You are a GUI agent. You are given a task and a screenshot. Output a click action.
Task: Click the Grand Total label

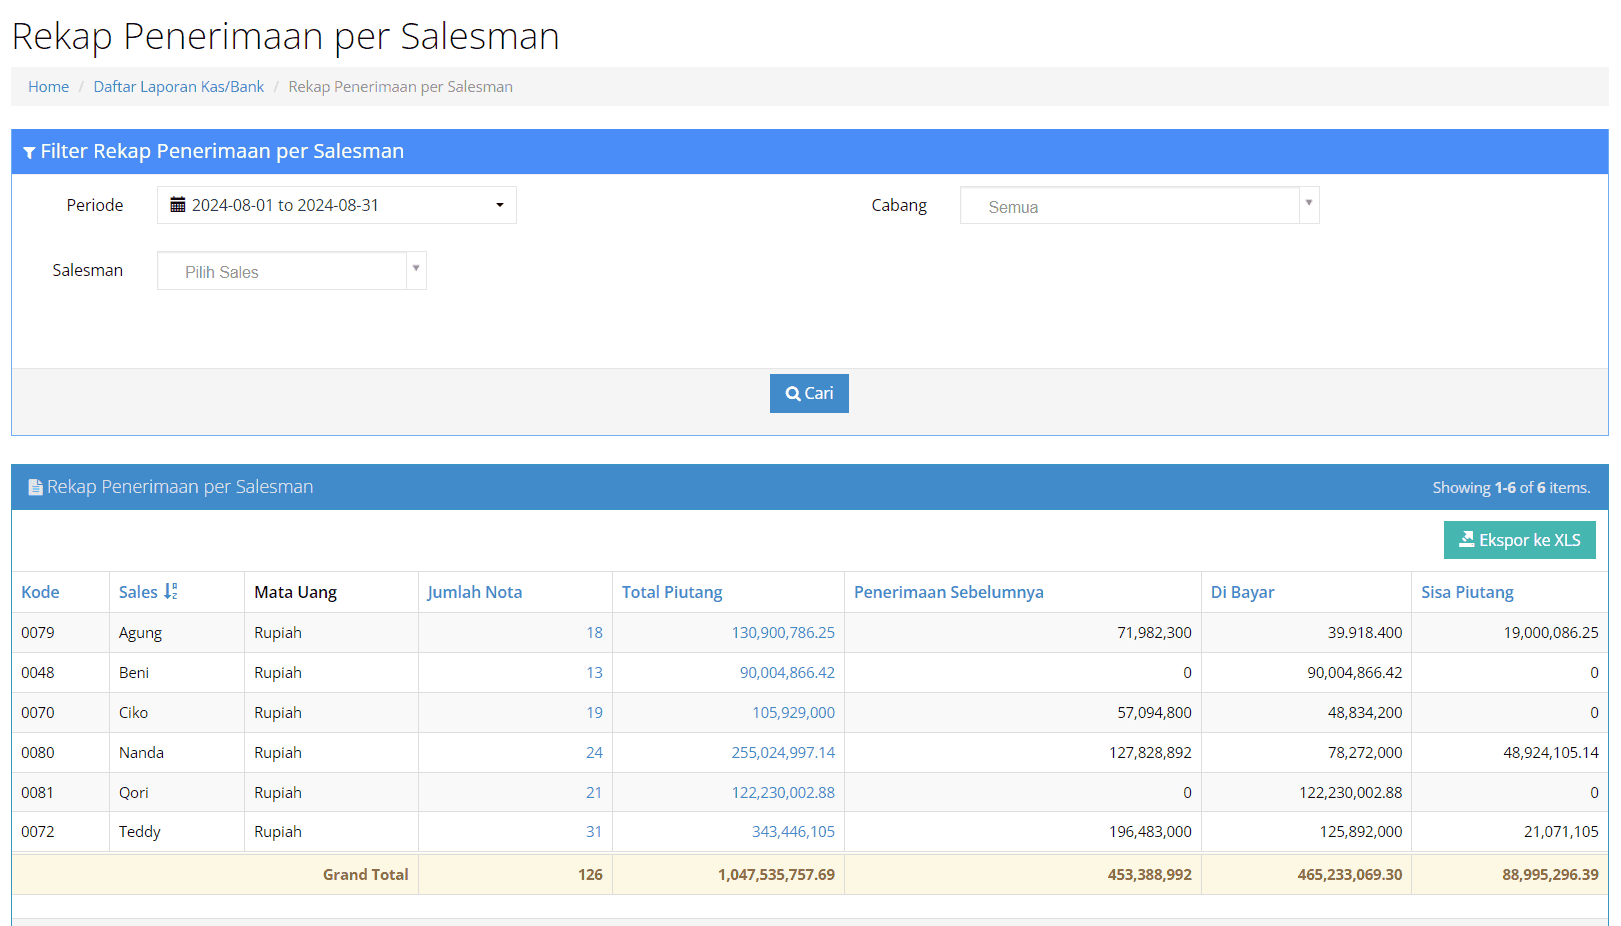365,875
